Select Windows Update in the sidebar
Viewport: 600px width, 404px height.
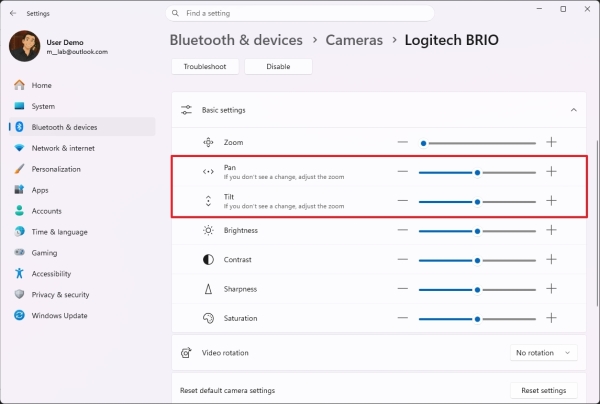(x=58, y=316)
